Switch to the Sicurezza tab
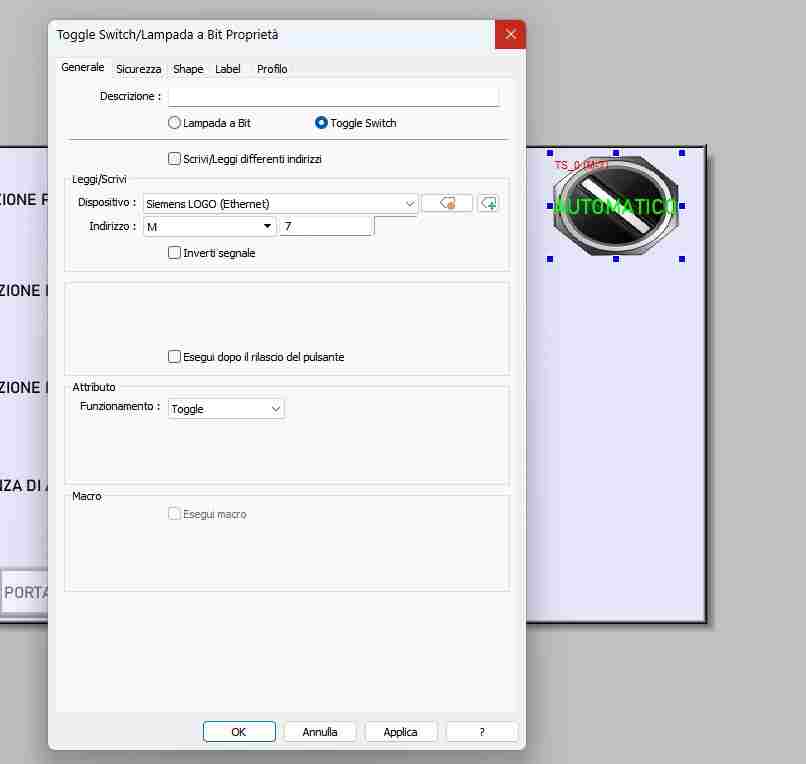 [x=138, y=69]
